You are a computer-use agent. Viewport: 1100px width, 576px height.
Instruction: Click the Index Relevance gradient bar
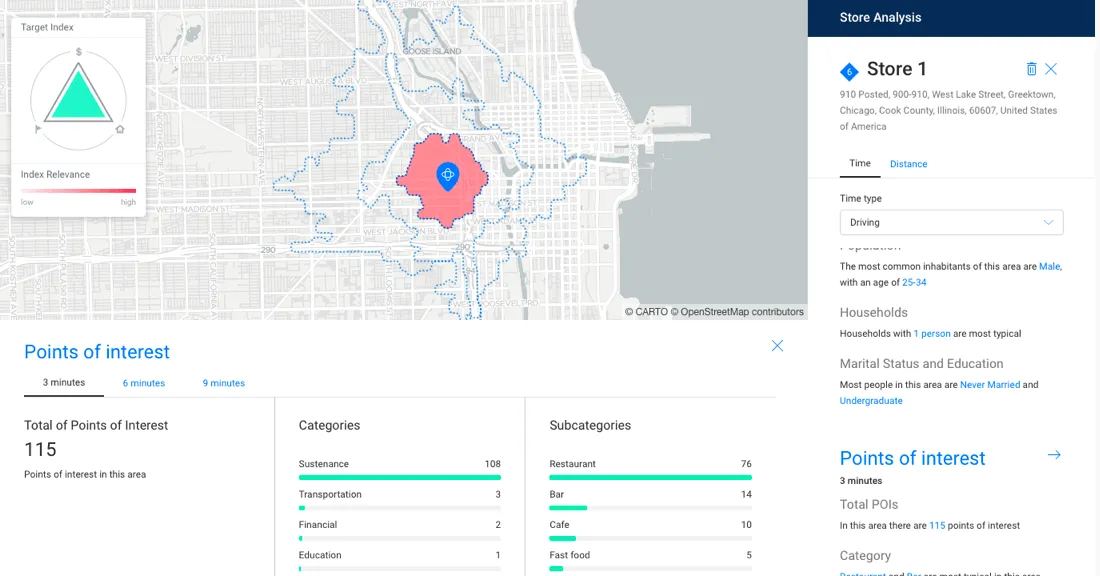click(79, 190)
